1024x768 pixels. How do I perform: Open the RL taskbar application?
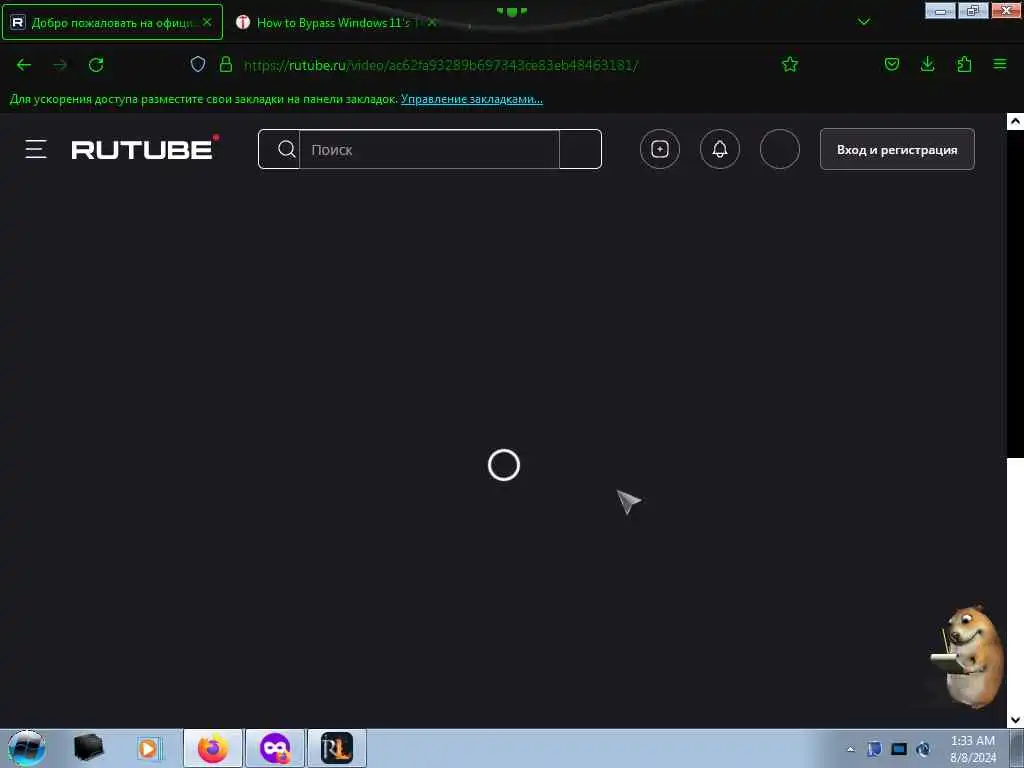336,748
